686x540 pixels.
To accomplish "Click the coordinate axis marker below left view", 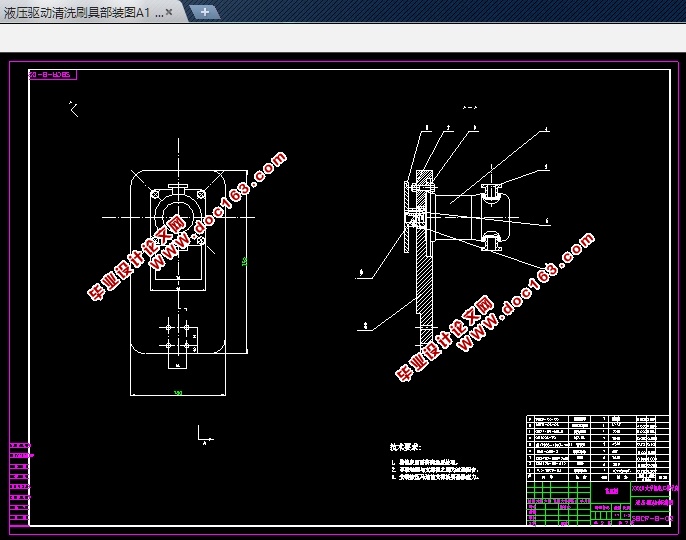I will pos(205,435).
